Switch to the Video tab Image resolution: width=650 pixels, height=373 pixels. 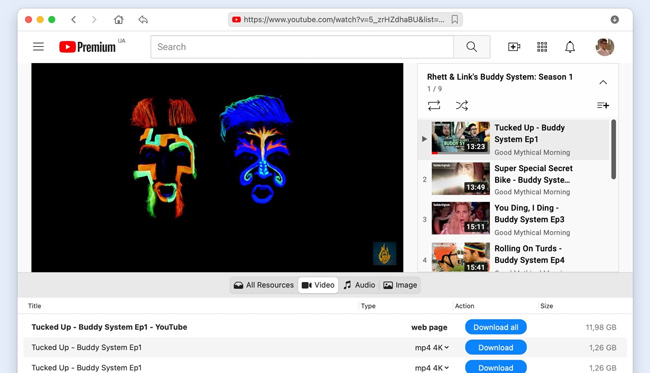pos(318,285)
